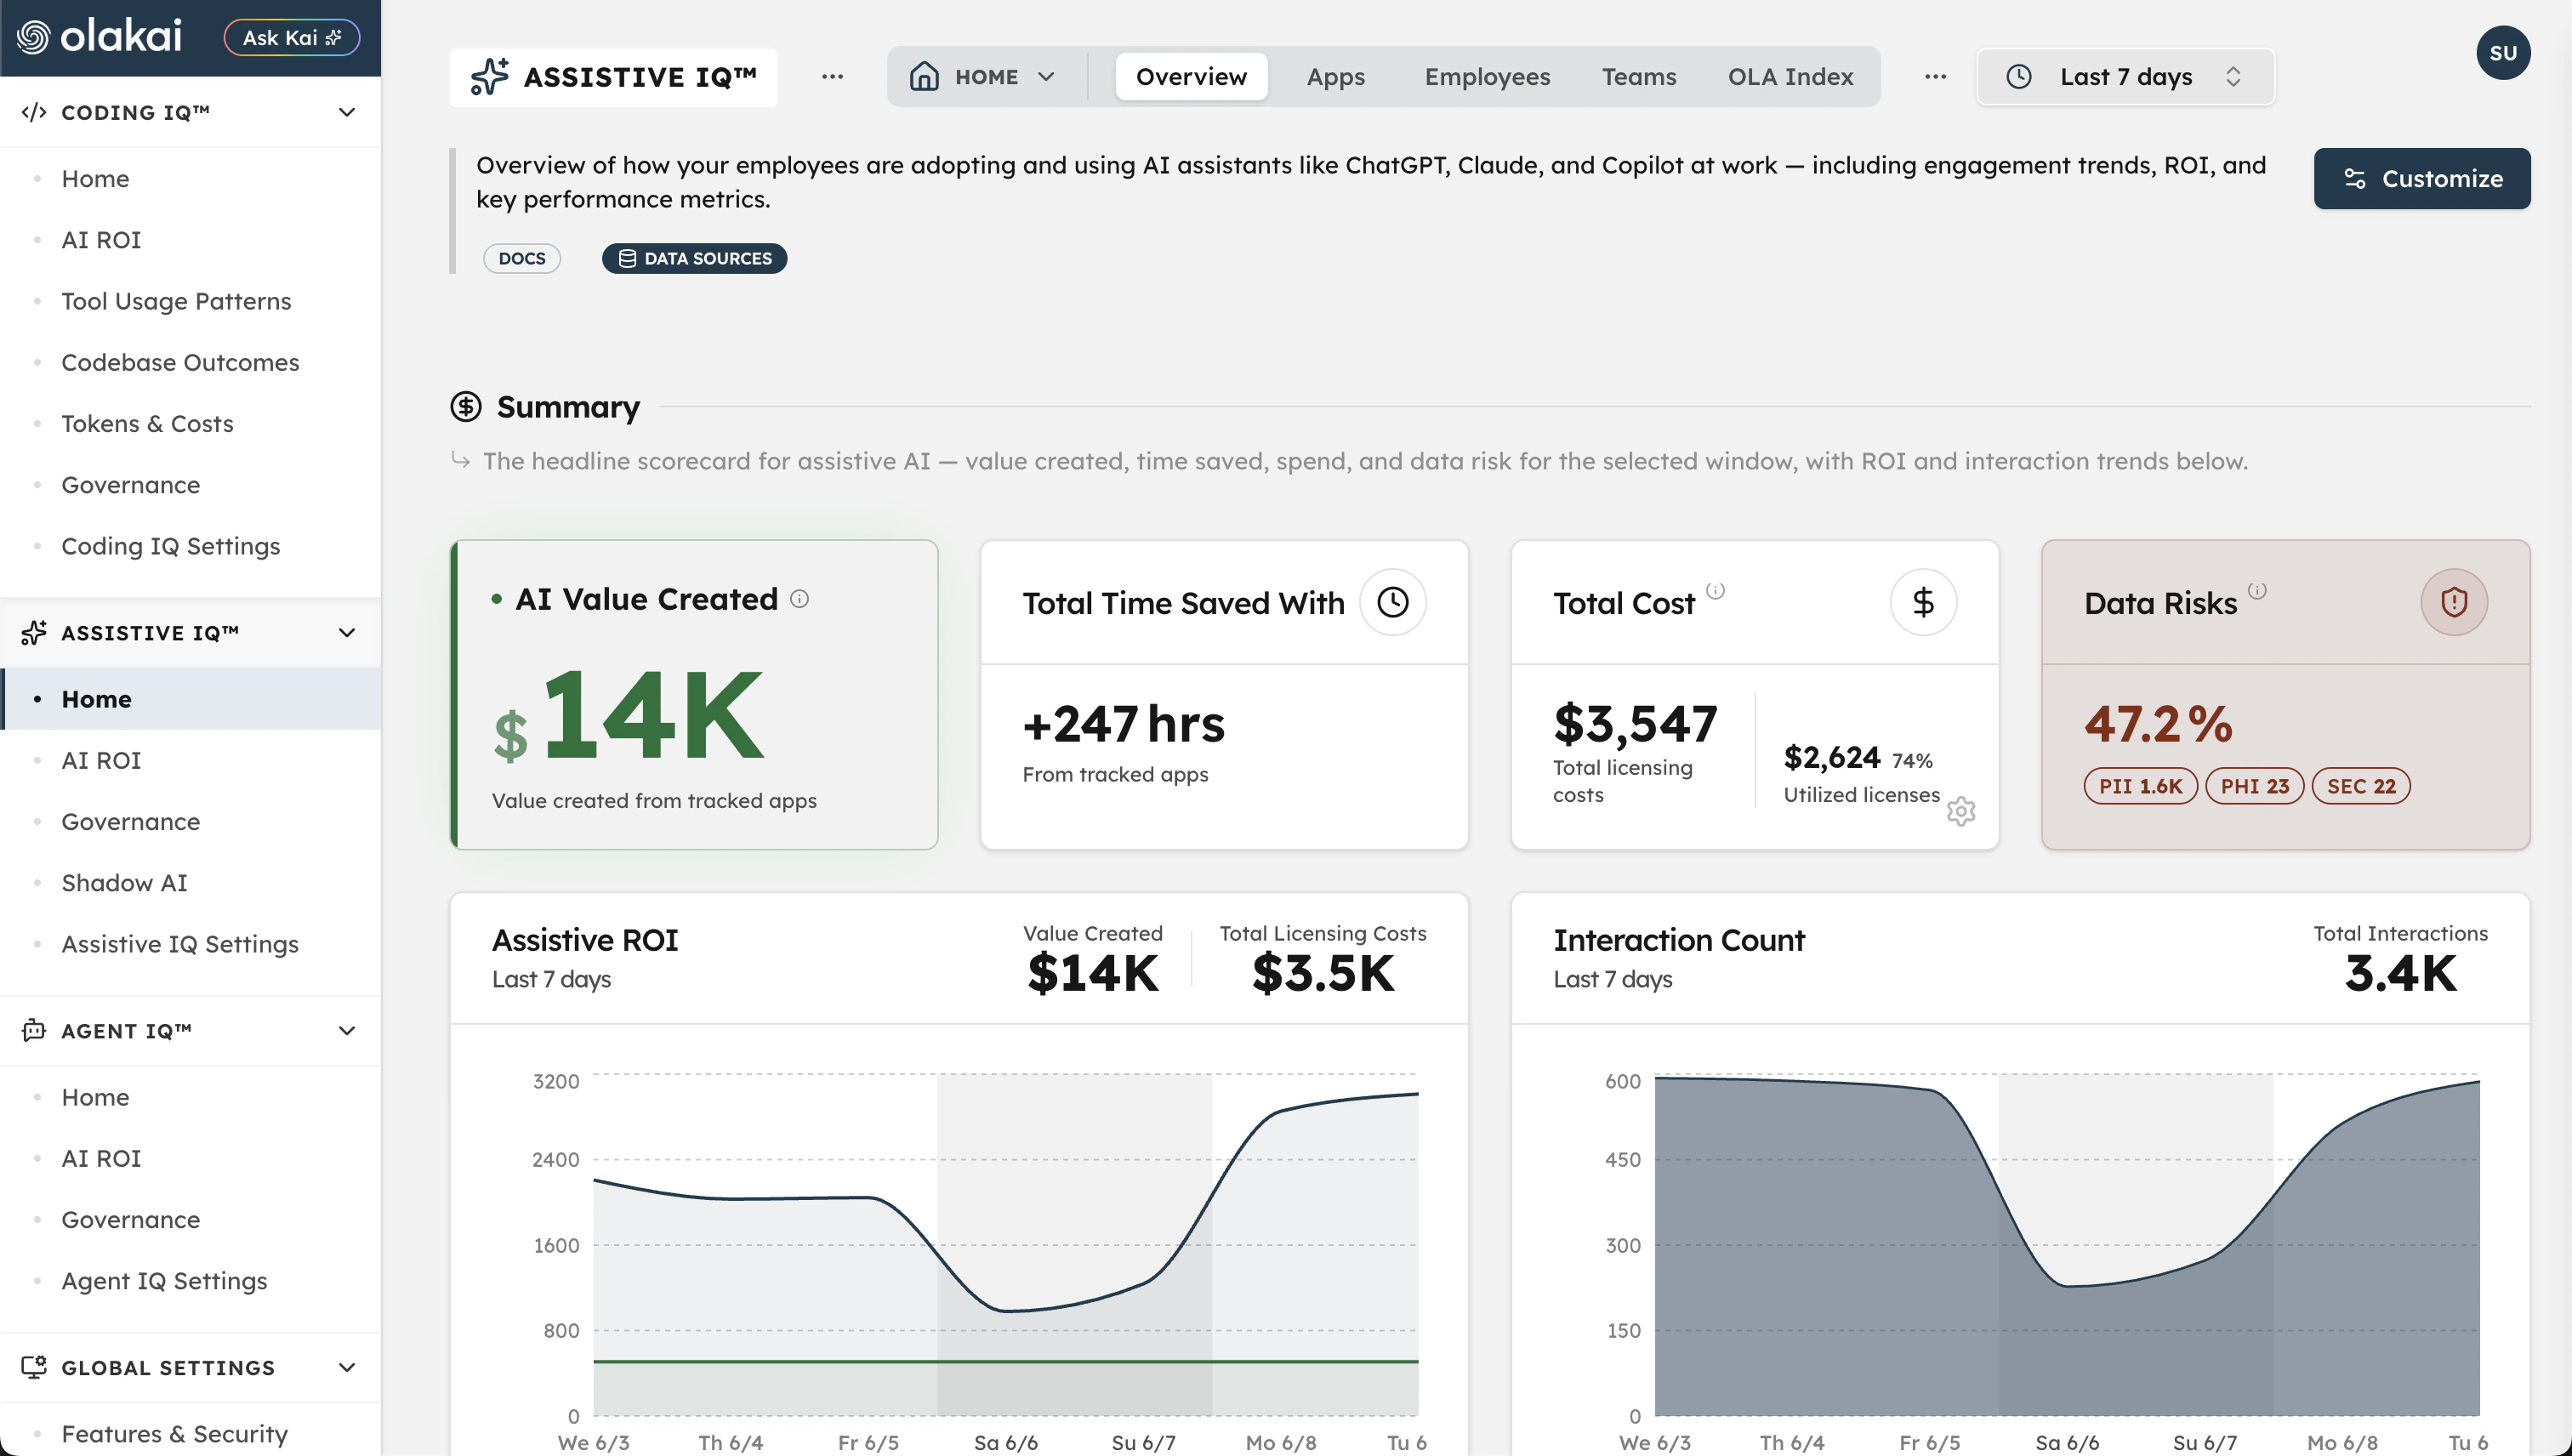Open Assistive IQ Settings
Viewport: 2572px width, 1456px height.
[x=180, y=944]
